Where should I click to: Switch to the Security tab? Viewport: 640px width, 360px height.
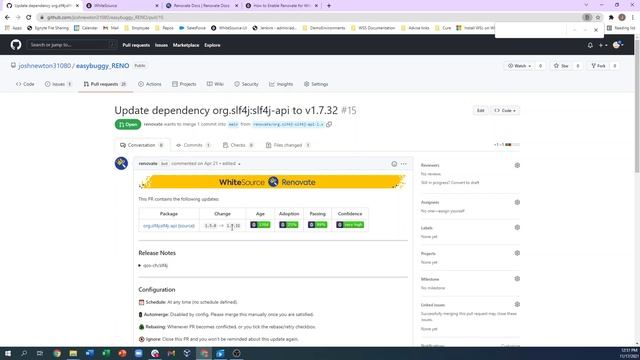point(246,84)
